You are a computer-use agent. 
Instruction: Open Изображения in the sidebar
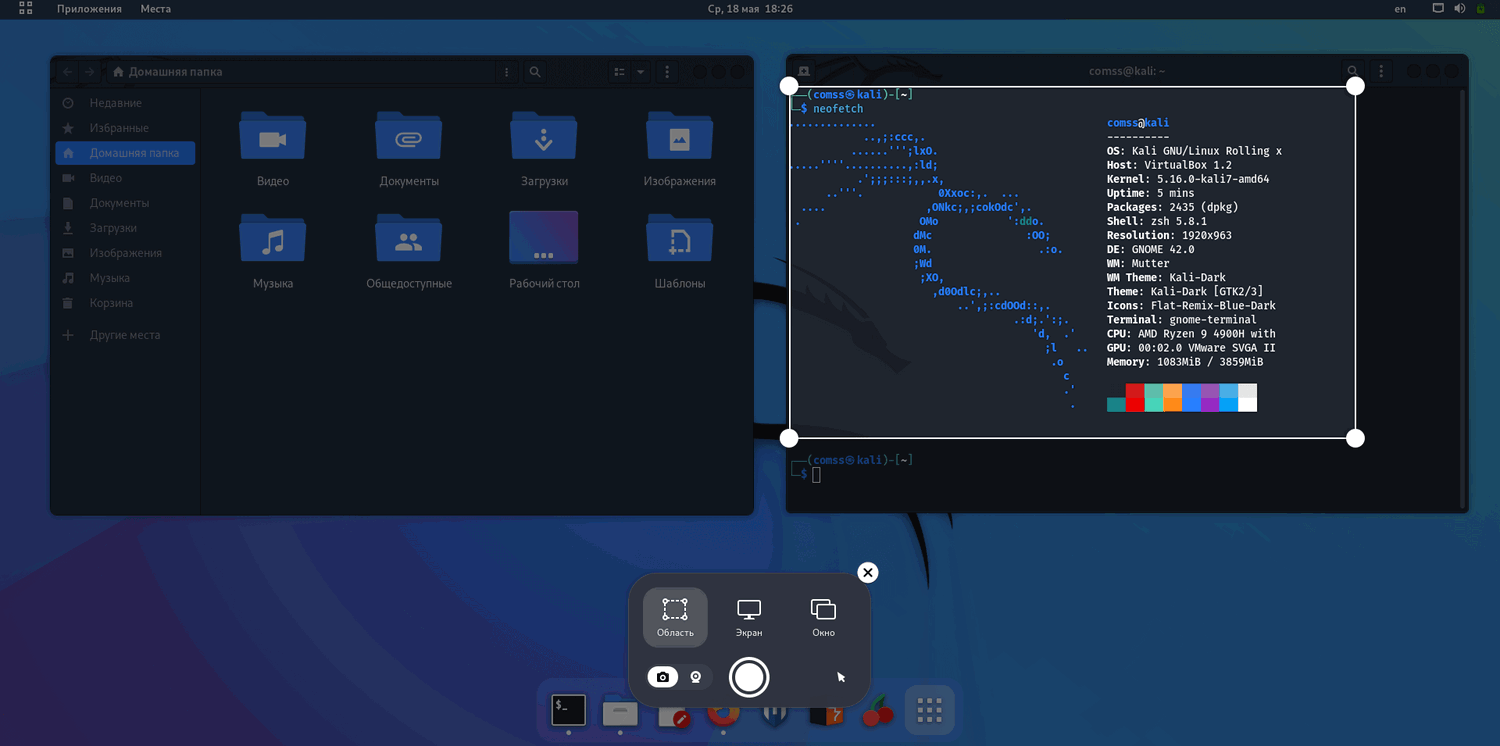[125, 253]
